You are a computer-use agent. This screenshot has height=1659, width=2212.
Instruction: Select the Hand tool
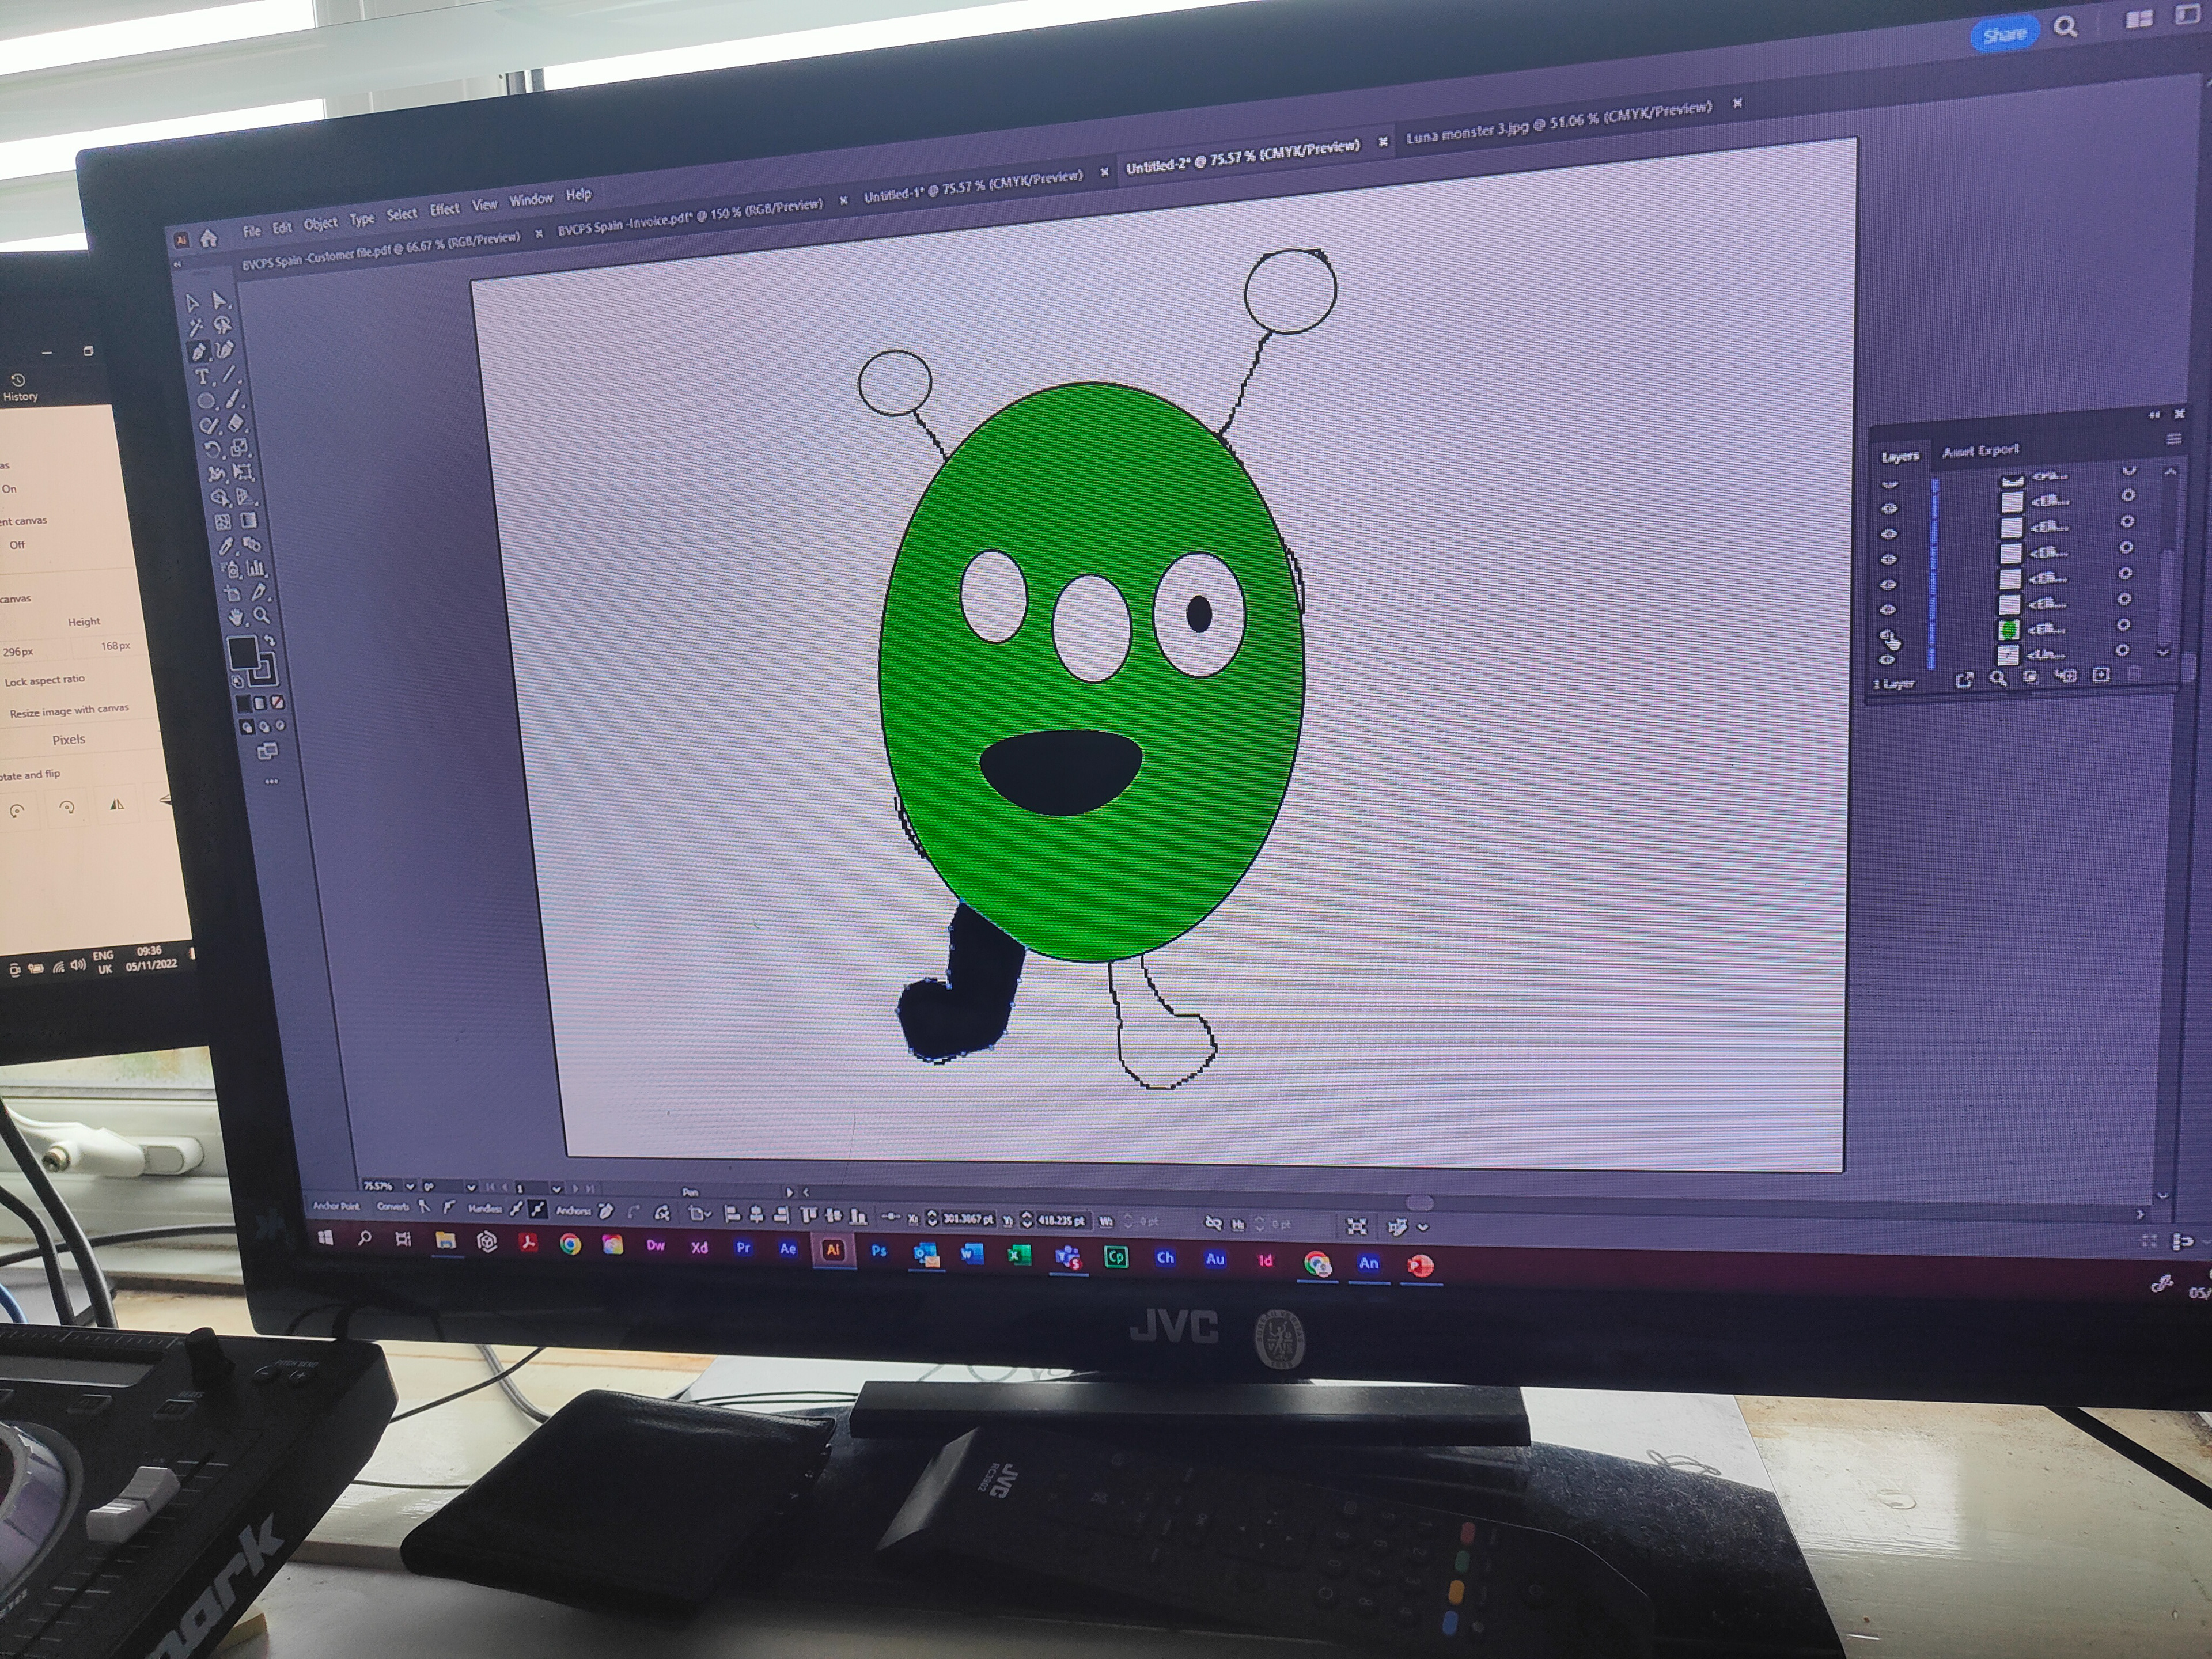(236, 618)
